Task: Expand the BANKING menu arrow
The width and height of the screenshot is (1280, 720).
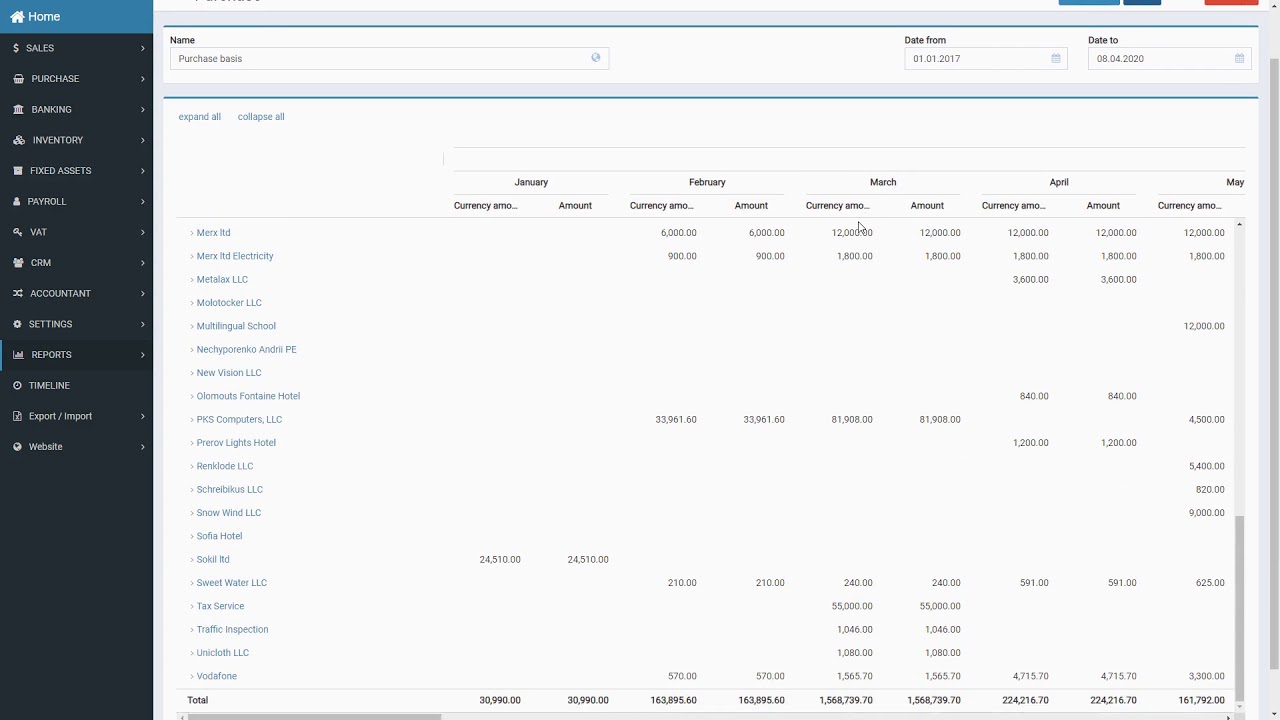Action: click(x=143, y=109)
